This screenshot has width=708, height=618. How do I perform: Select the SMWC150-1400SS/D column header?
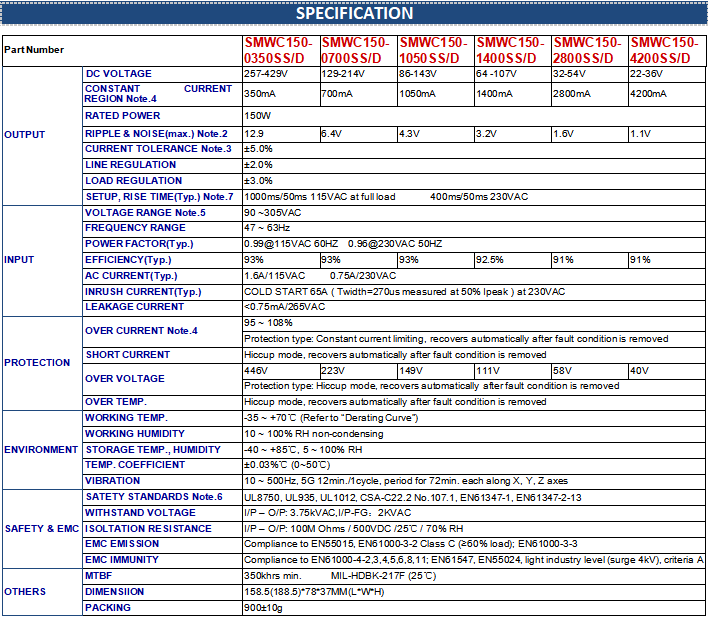511,51
